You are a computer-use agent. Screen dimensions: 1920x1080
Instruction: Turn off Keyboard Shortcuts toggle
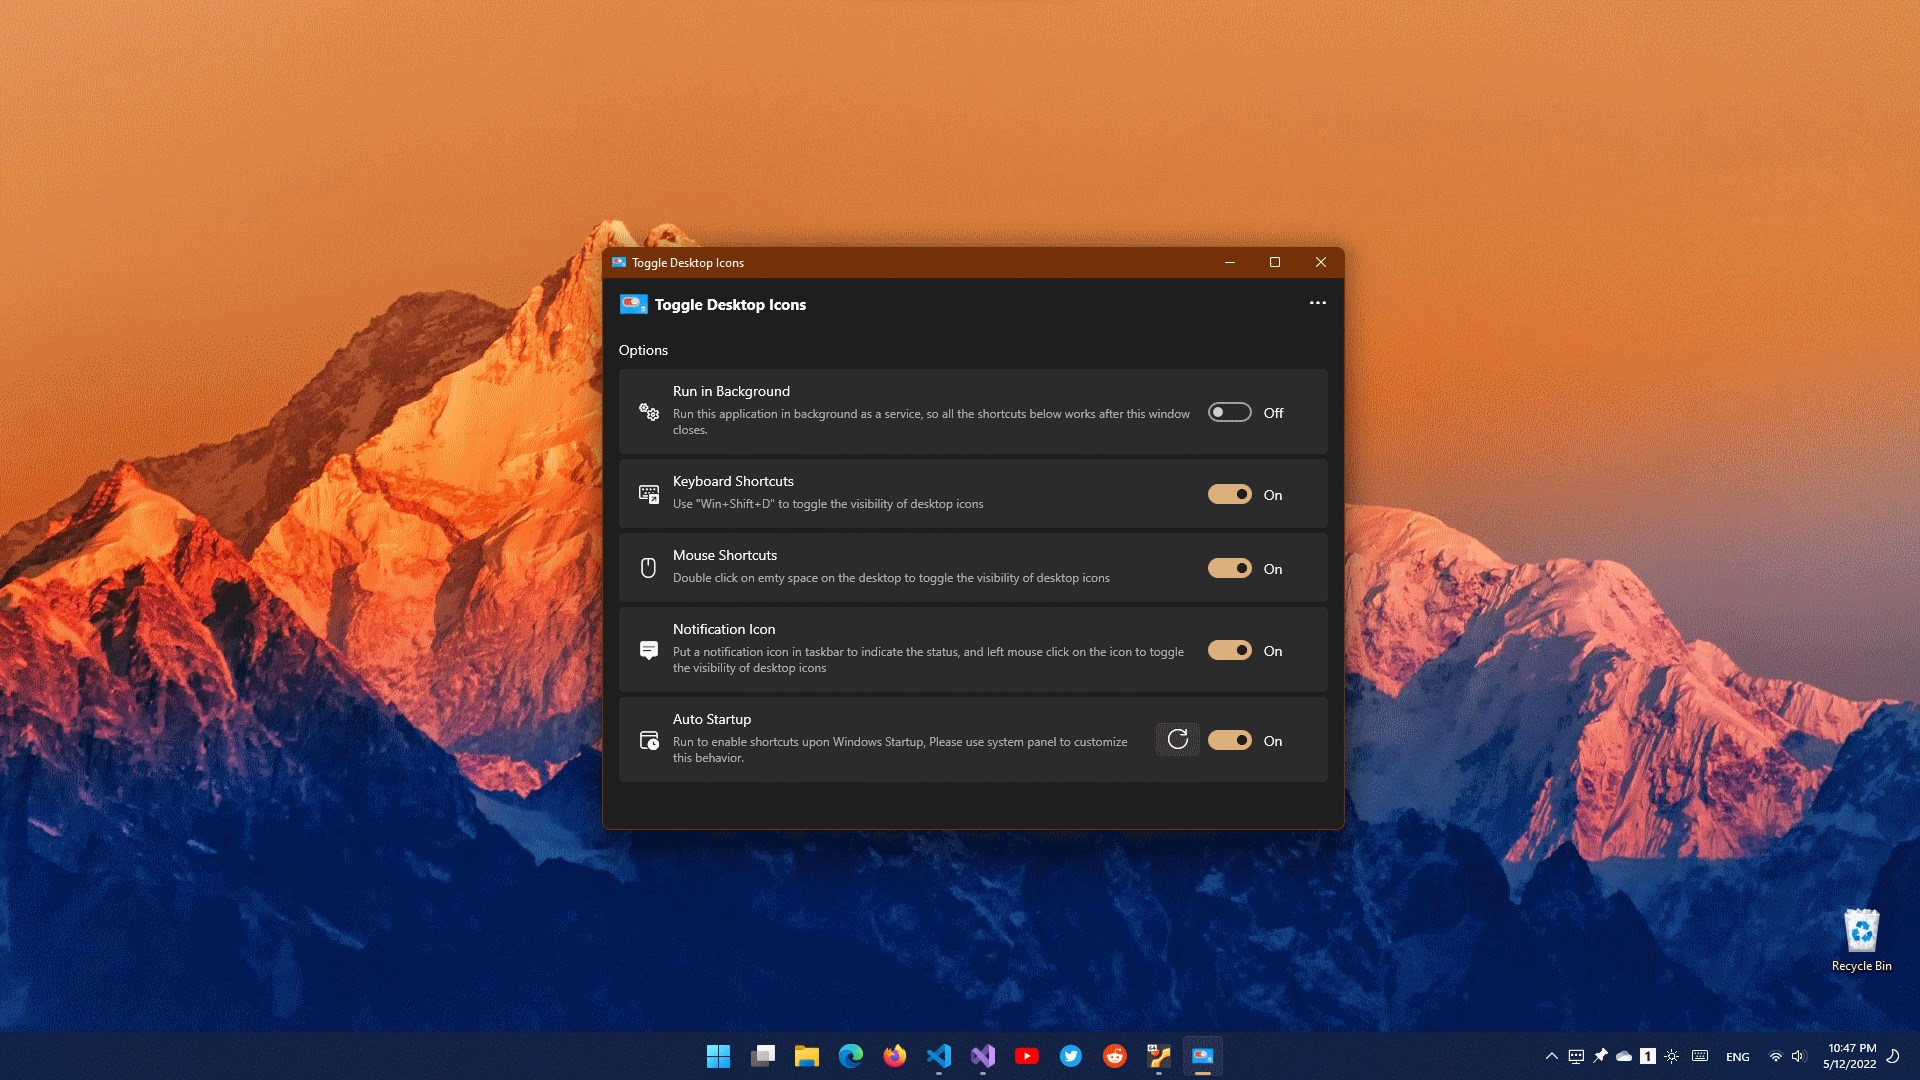click(1229, 494)
